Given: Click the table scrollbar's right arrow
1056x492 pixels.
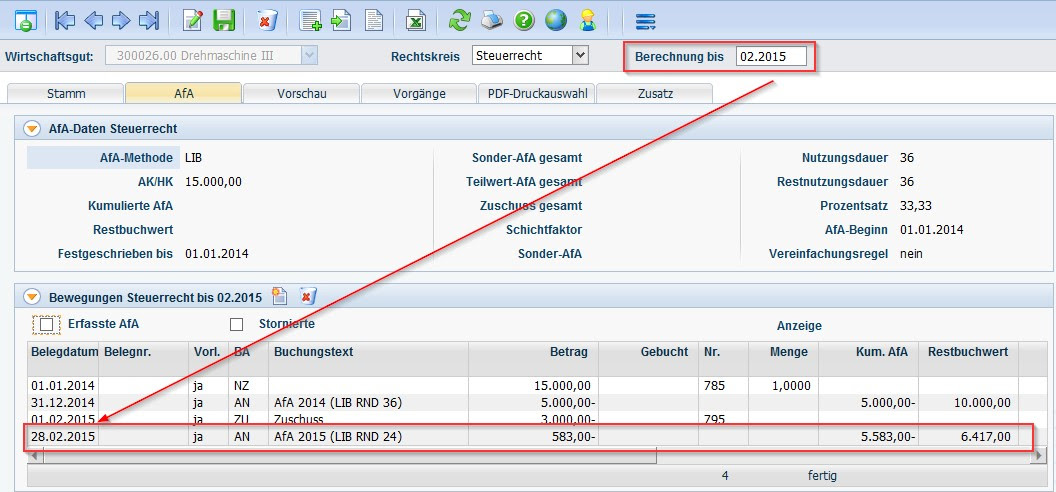Looking at the screenshot, I should [x=1040, y=457].
